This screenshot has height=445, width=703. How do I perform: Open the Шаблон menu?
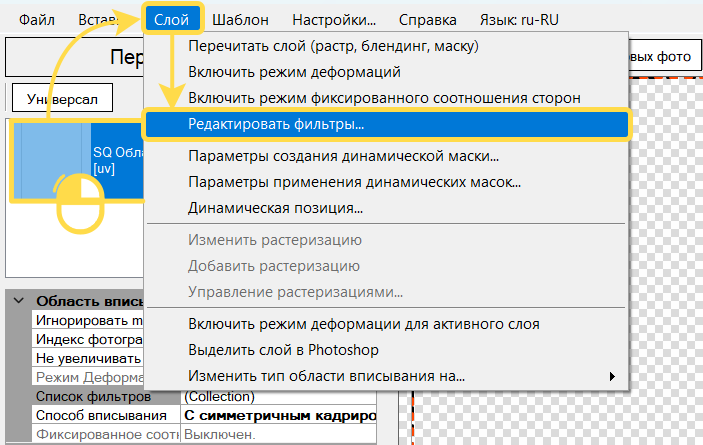240,19
